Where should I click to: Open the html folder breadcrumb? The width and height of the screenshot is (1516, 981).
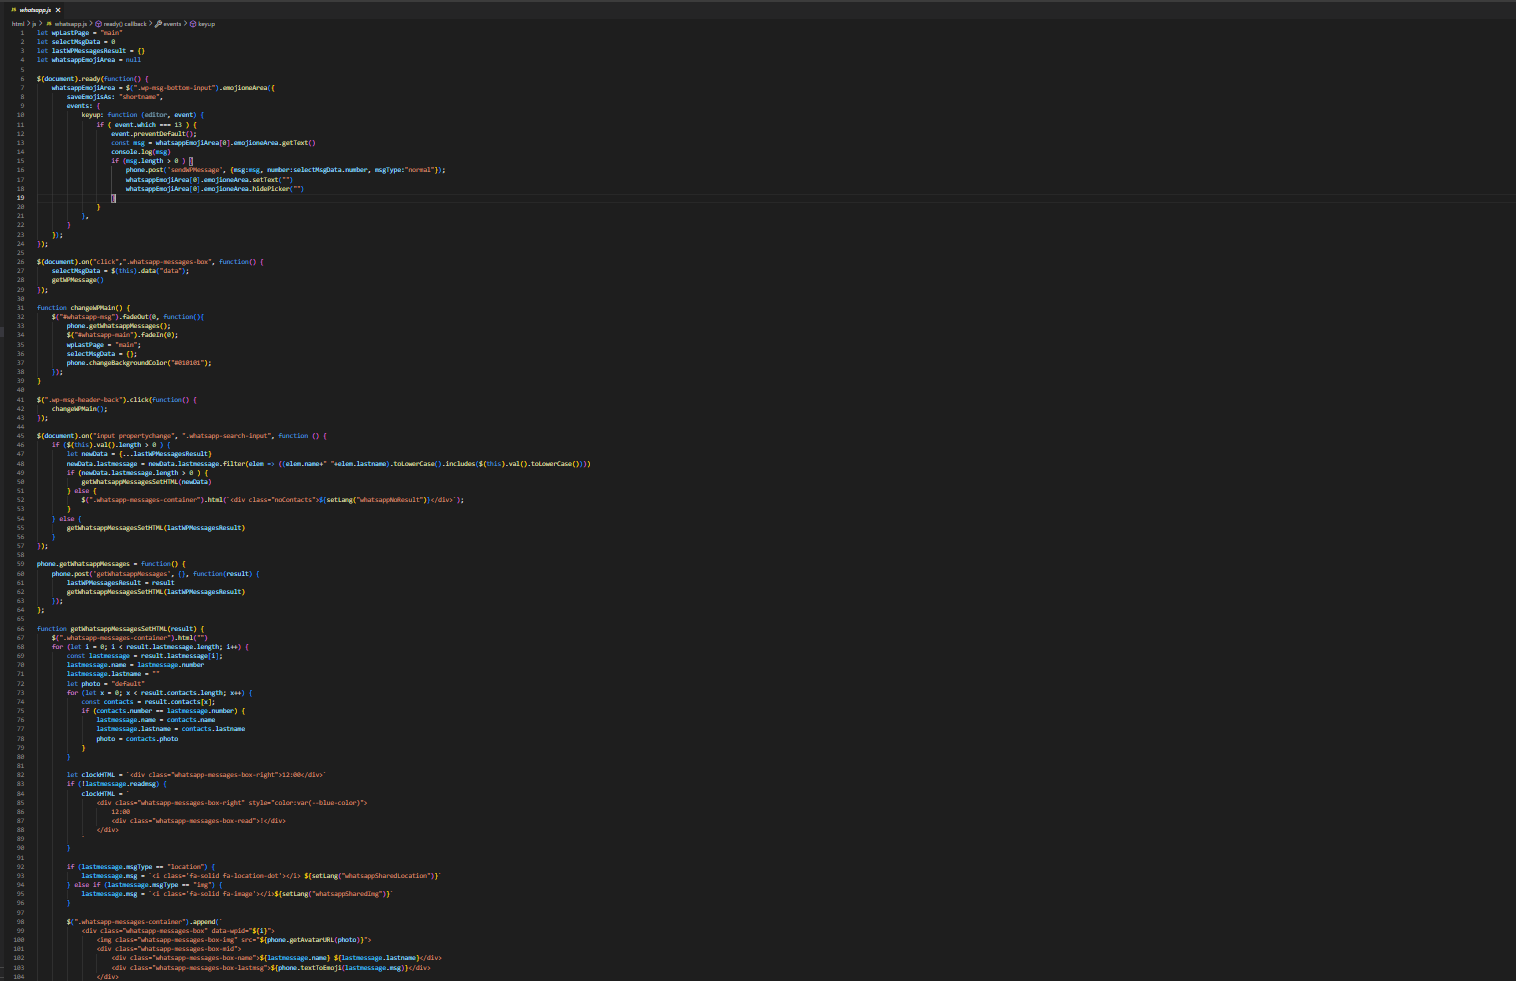[x=18, y=24]
